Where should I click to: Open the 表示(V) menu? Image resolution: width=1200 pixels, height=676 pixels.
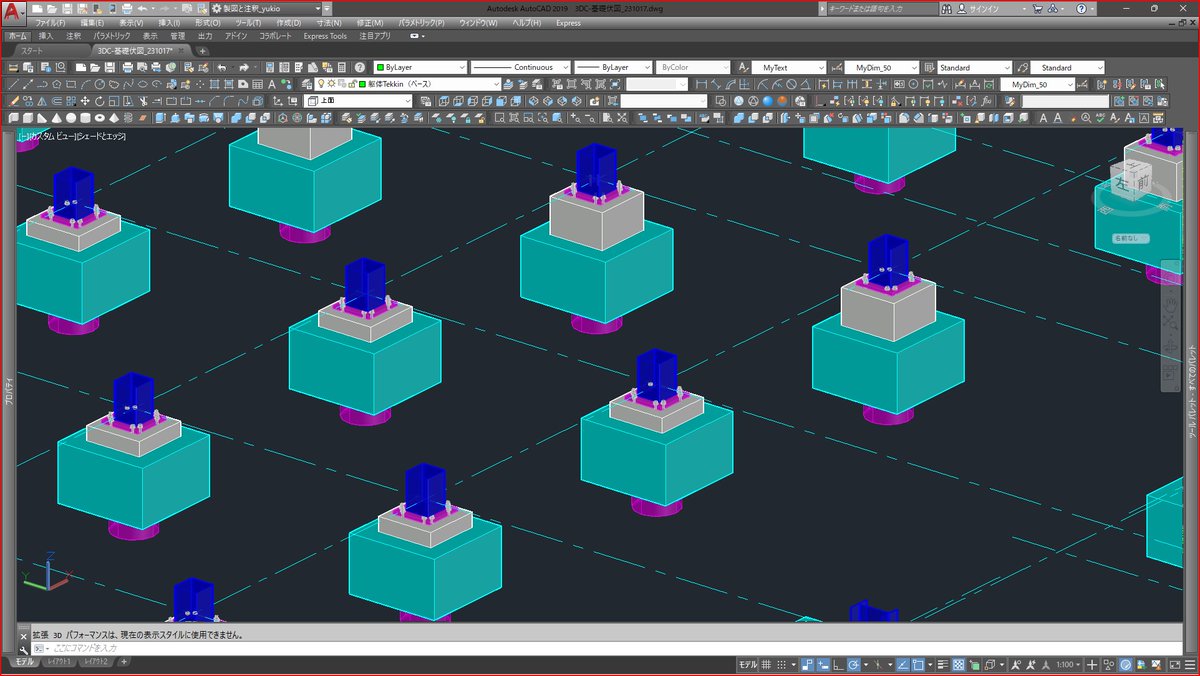tap(130, 22)
